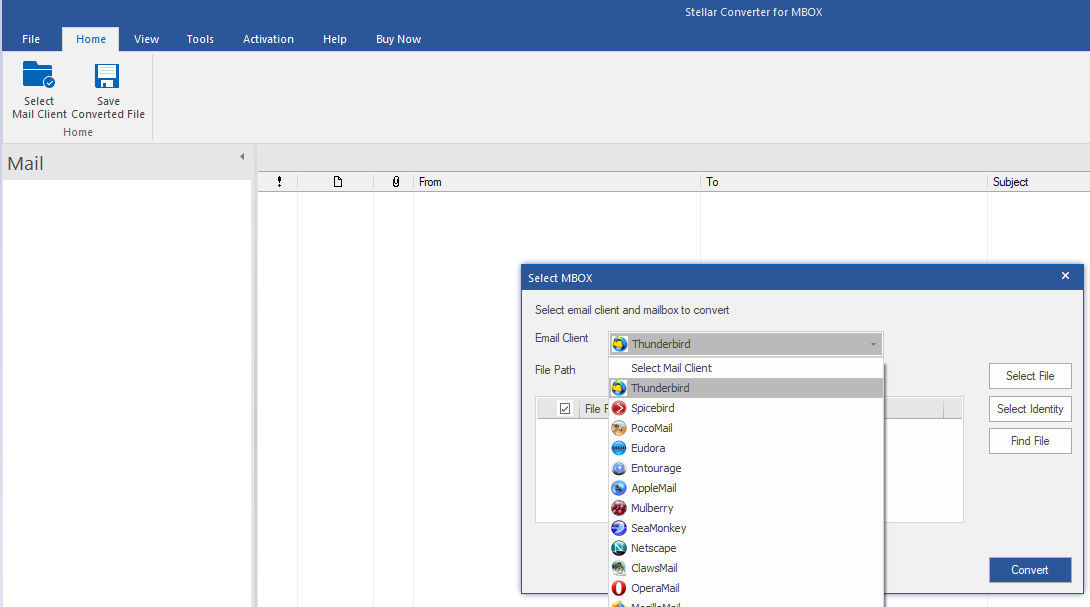1090x607 pixels.
Task: Collapse the Mail pane using its arrow
Action: click(x=242, y=156)
